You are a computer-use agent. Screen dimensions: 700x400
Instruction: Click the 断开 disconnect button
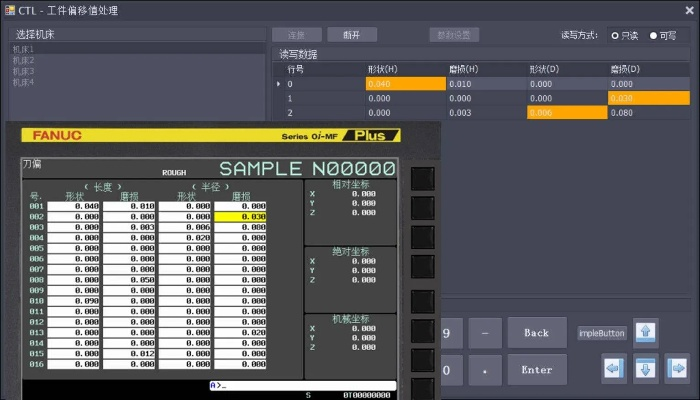tap(351, 35)
